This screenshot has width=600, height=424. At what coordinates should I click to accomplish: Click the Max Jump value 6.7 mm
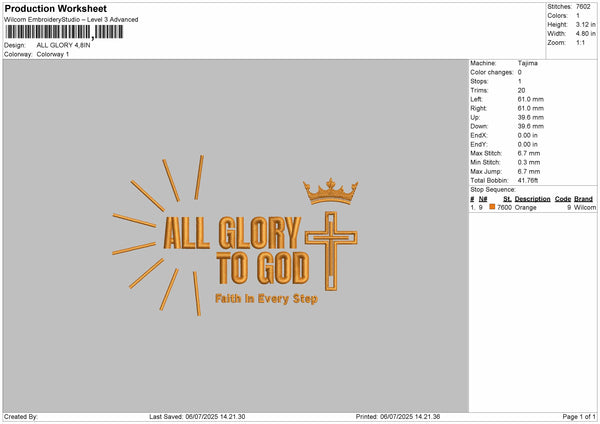(529, 171)
